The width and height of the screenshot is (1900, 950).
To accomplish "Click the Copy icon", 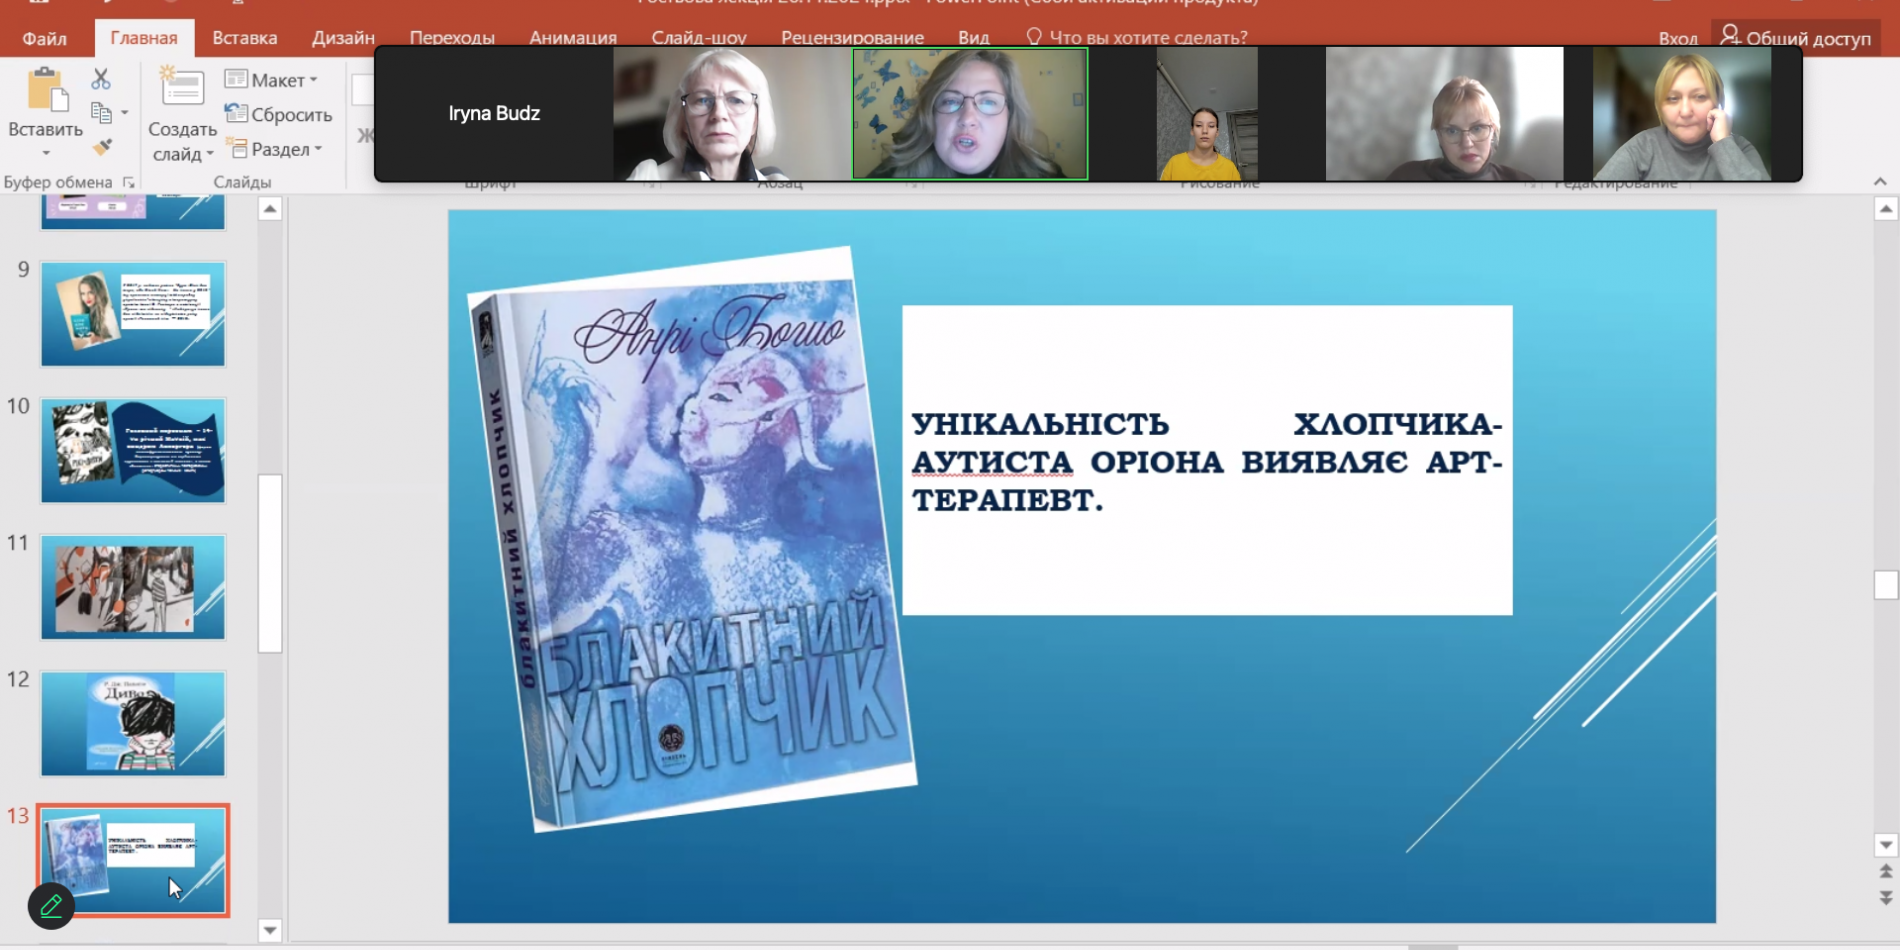I will (101, 113).
